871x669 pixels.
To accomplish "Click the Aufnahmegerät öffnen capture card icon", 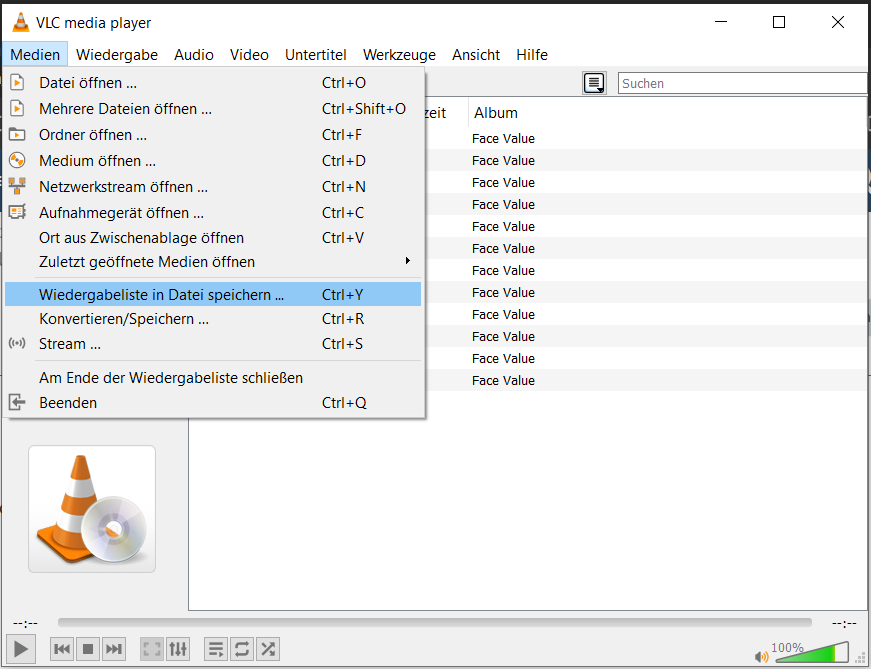I will pyautogui.click(x=17, y=212).
